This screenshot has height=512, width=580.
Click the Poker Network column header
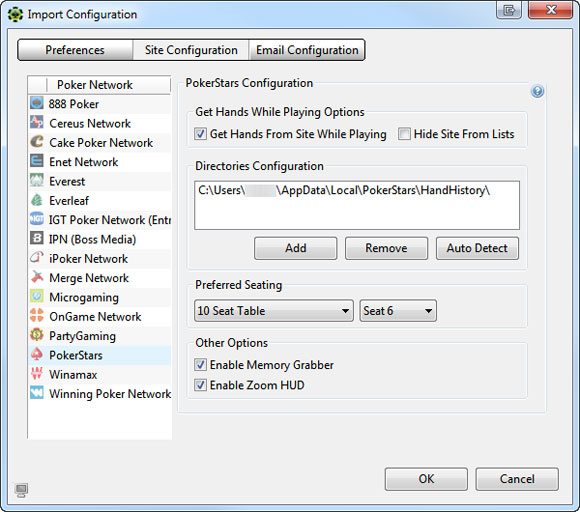point(109,85)
